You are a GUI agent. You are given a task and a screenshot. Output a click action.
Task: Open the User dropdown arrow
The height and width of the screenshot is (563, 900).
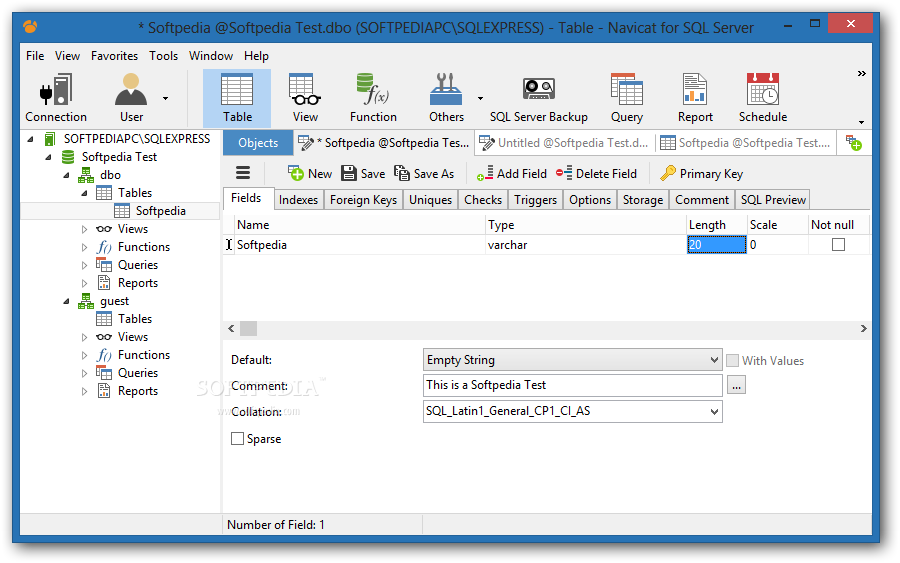click(x=165, y=99)
